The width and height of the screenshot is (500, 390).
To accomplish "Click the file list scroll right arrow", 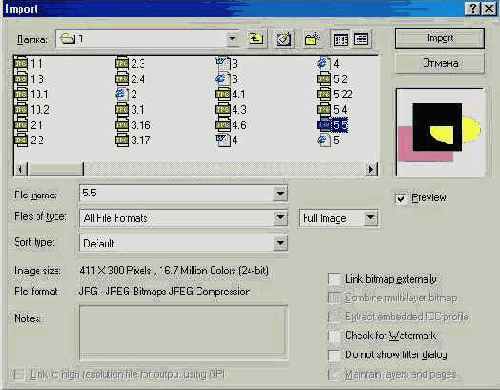I will click(371, 169).
